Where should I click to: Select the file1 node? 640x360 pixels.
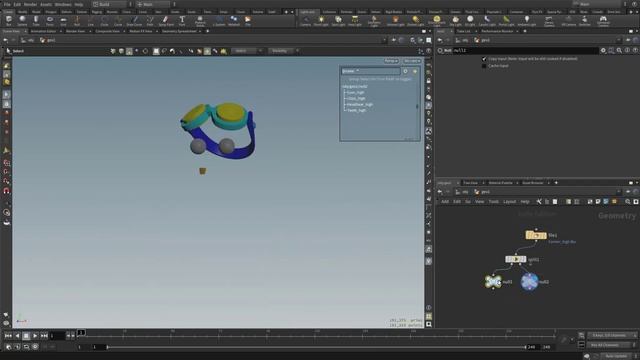pyautogui.click(x=536, y=235)
